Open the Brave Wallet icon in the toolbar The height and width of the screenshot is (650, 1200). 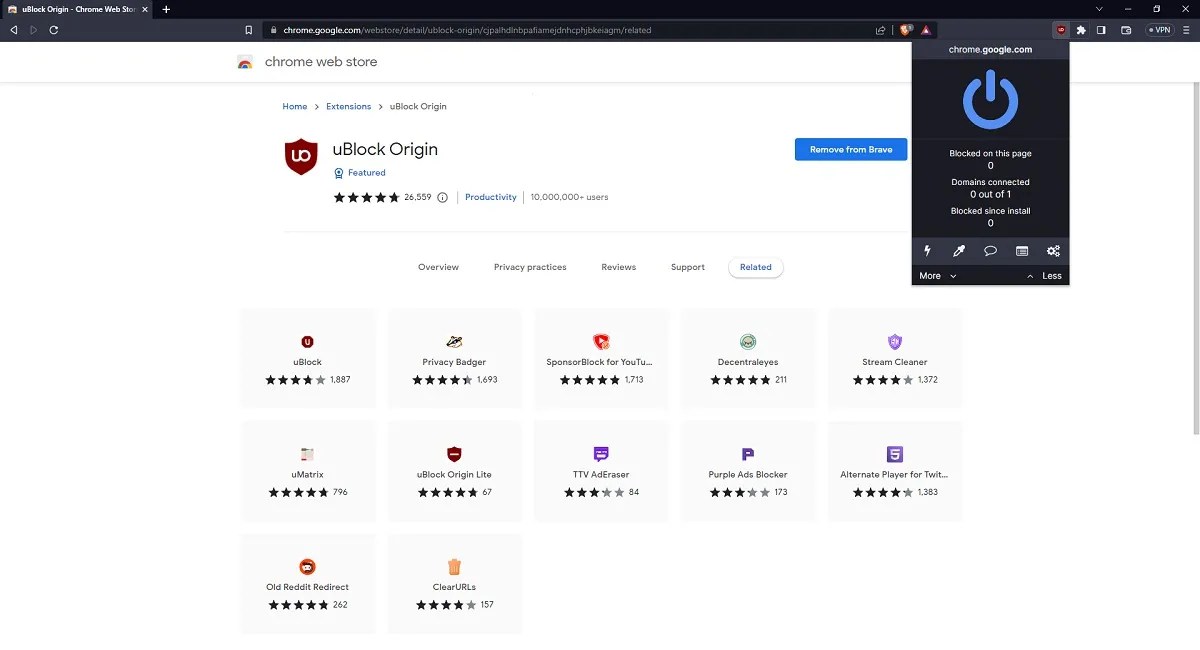(x=1126, y=30)
